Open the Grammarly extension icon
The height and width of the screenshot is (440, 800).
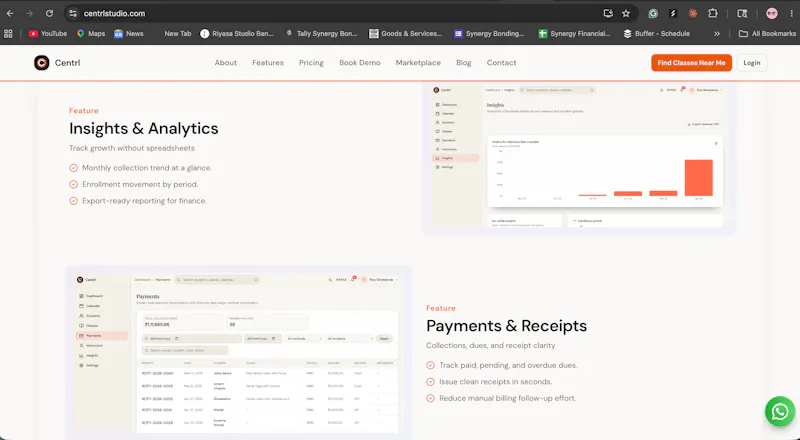click(653, 14)
